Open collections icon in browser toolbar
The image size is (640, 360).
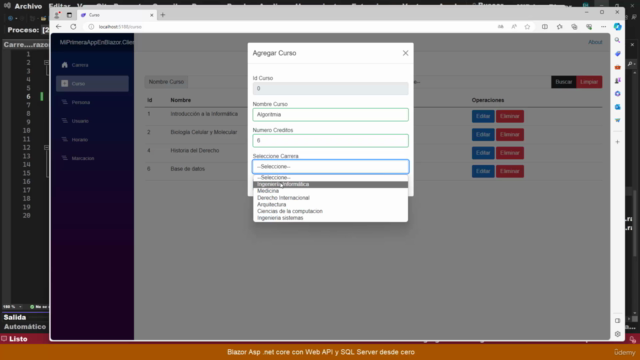click(574, 27)
